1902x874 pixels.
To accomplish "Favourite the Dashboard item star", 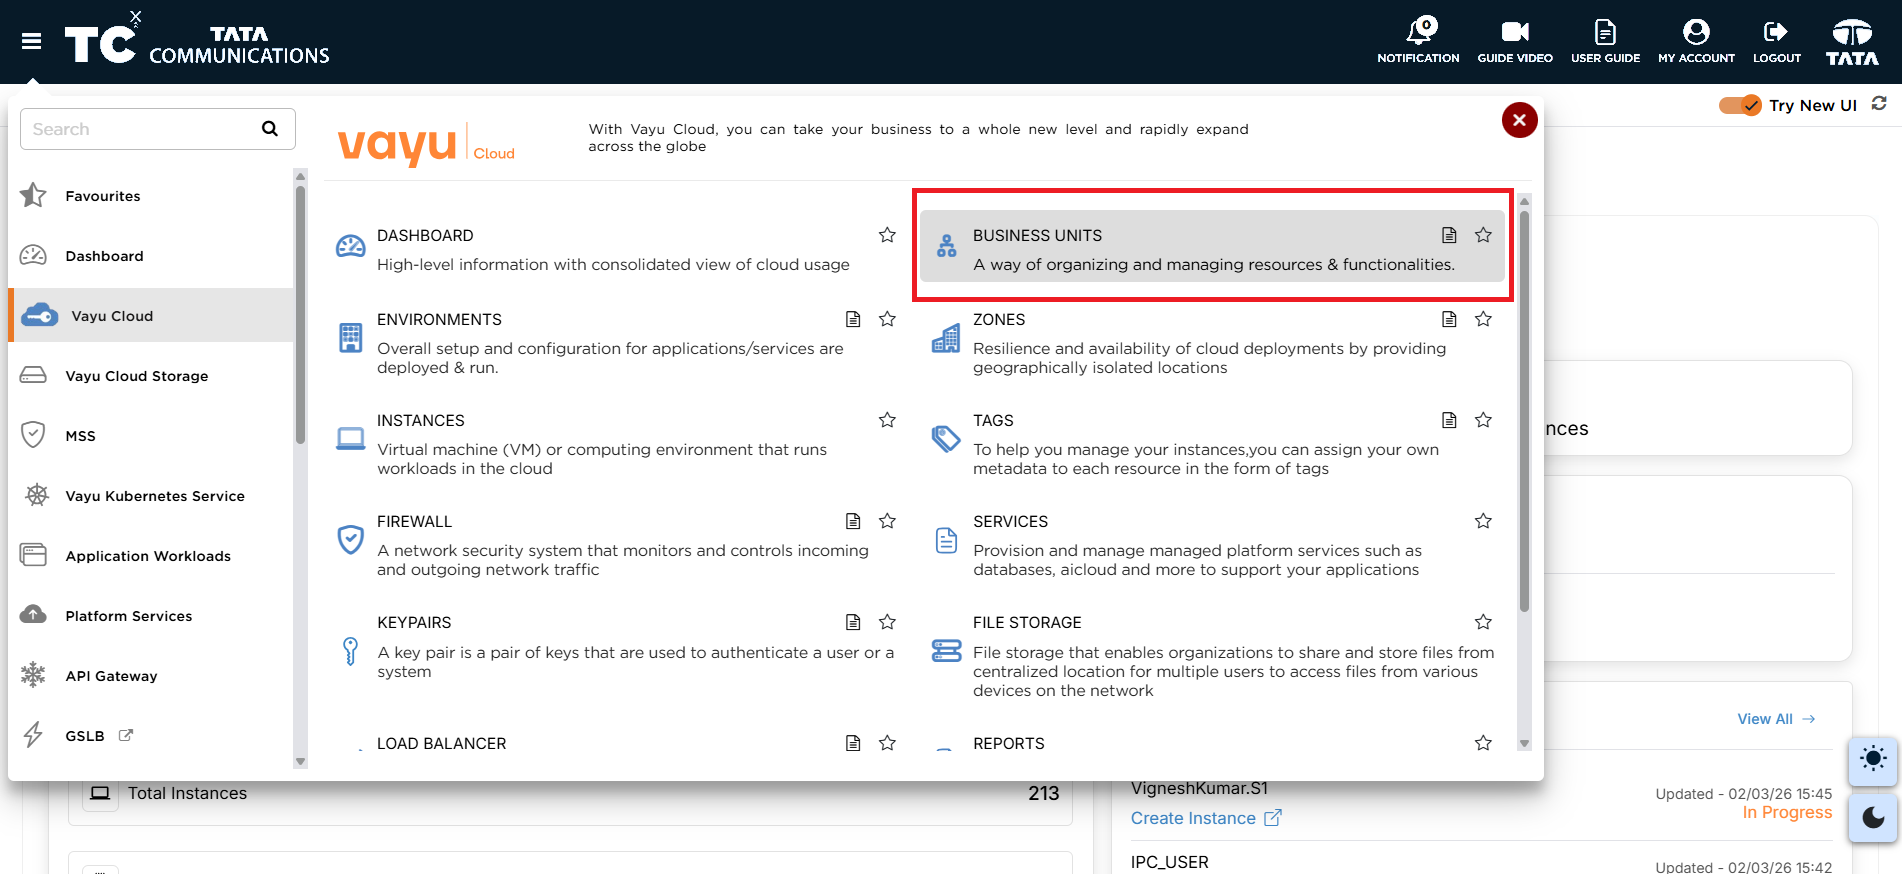I will point(887,235).
